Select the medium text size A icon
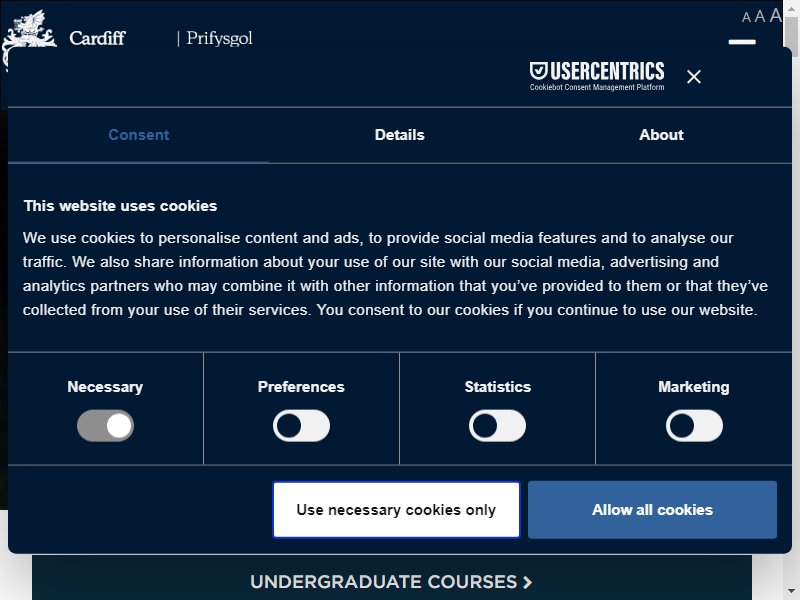 tap(760, 16)
